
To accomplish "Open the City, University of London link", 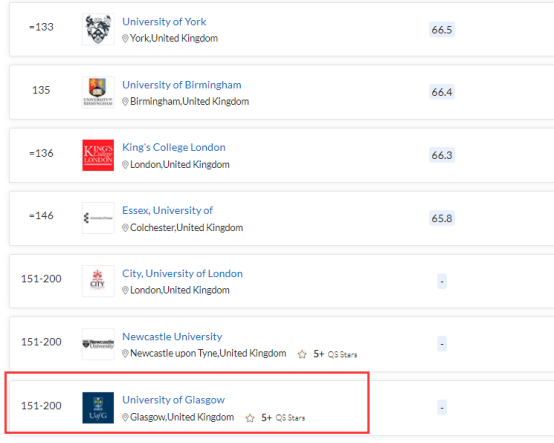I will point(182,273).
